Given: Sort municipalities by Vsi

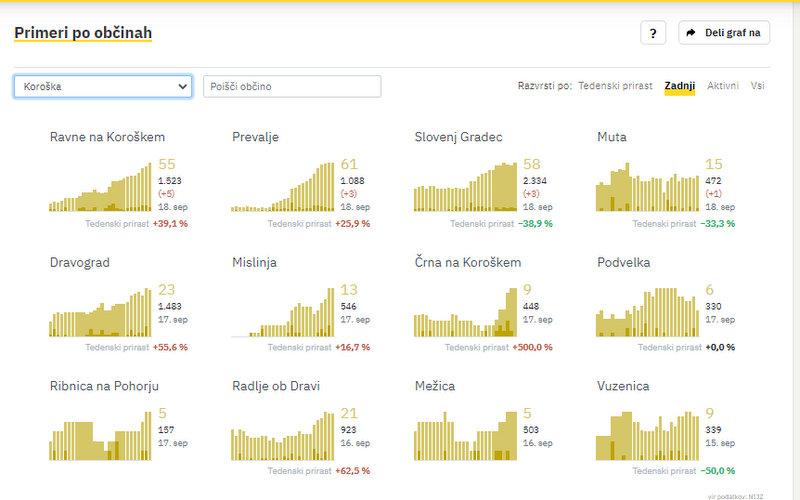Looking at the screenshot, I should pos(758,86).
